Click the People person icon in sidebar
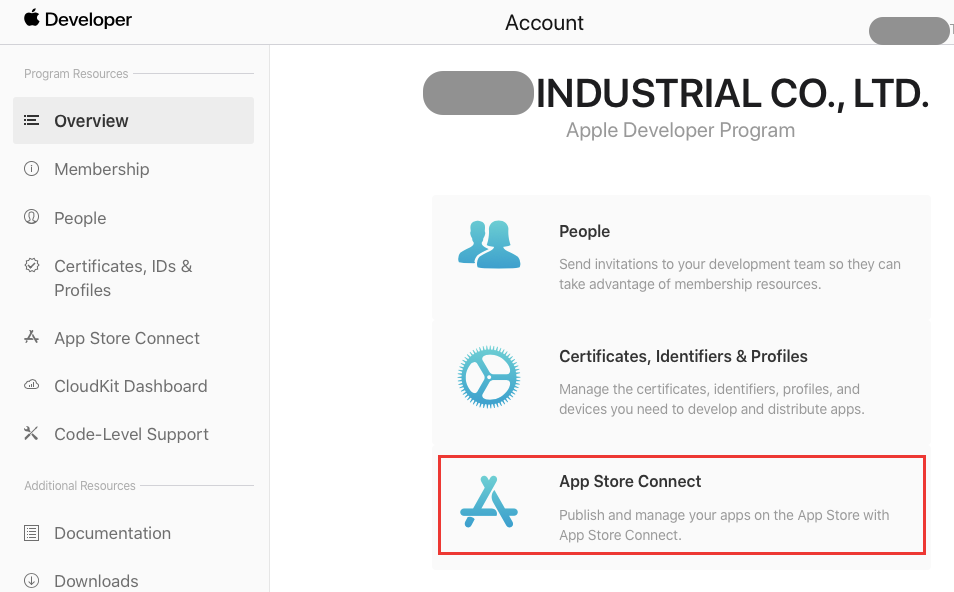This screenshot has height=592, width=954. pyautogui.click(x=31, y=217)
